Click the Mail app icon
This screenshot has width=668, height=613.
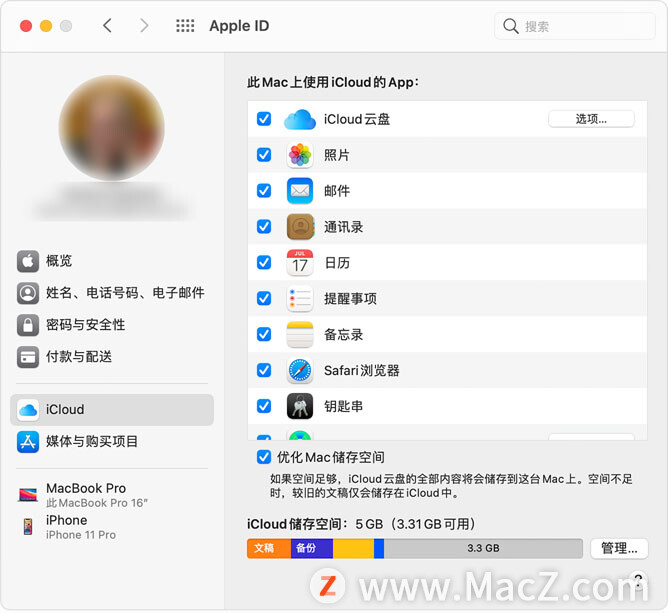[x=300, y=191]
